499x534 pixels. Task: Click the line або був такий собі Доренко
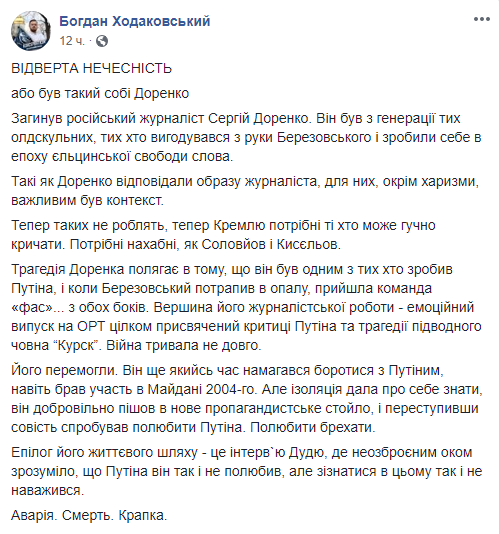tap(100, 93)
